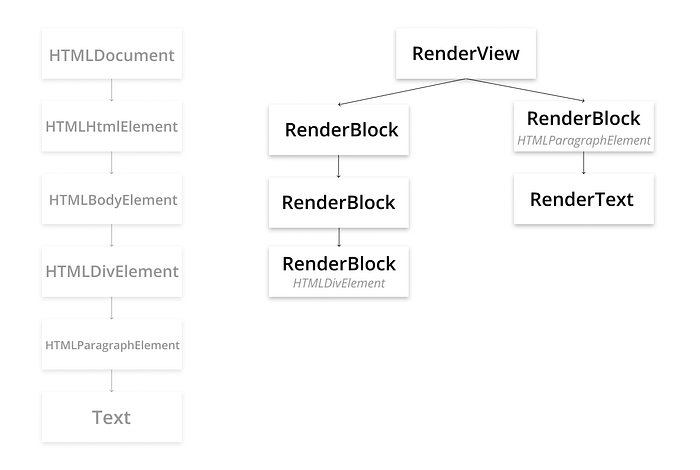Select the middle RenderBlock in left chain
The height and width of the screenshot is (470, 700).
tap(338, 203)
